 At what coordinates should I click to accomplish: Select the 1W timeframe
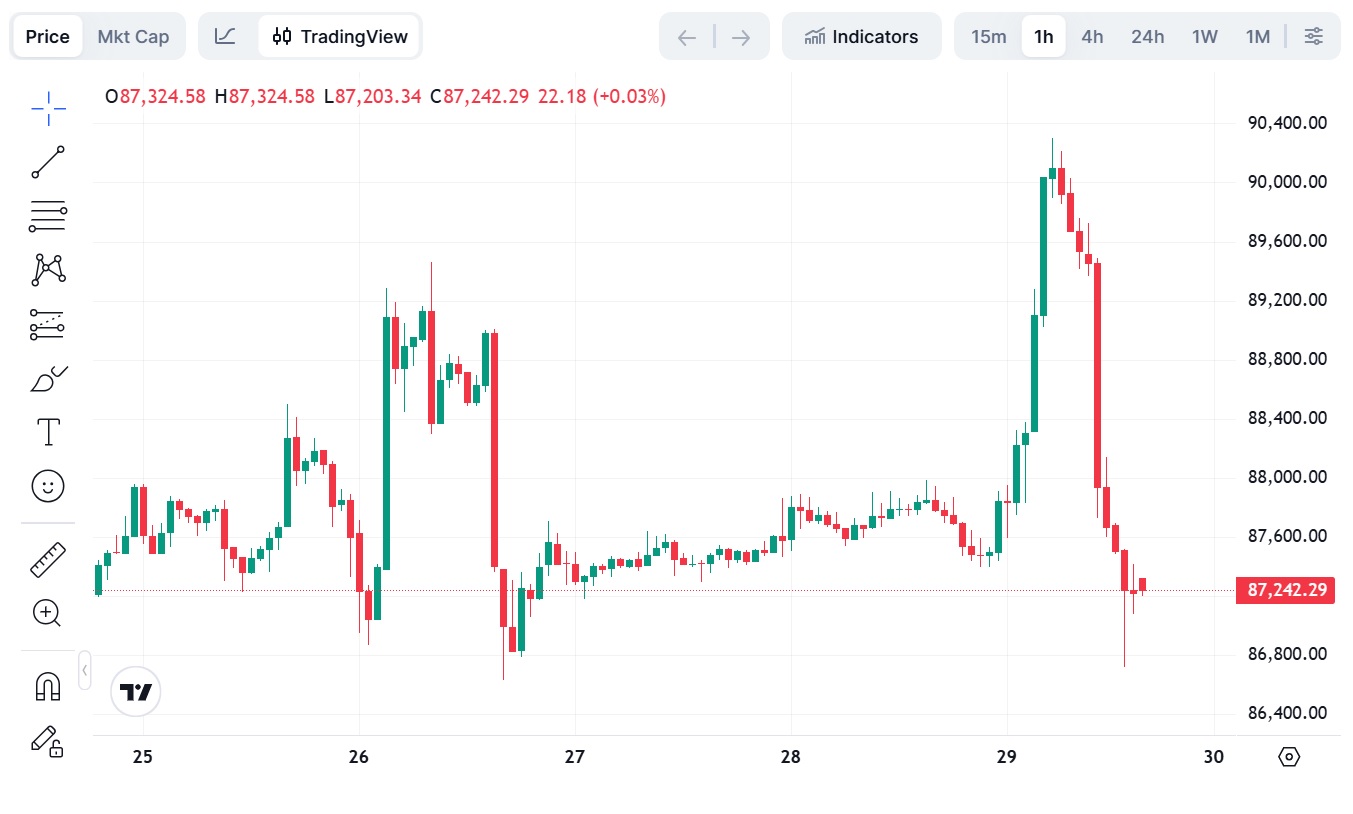pyautogui.click(x=1205, y=37)
